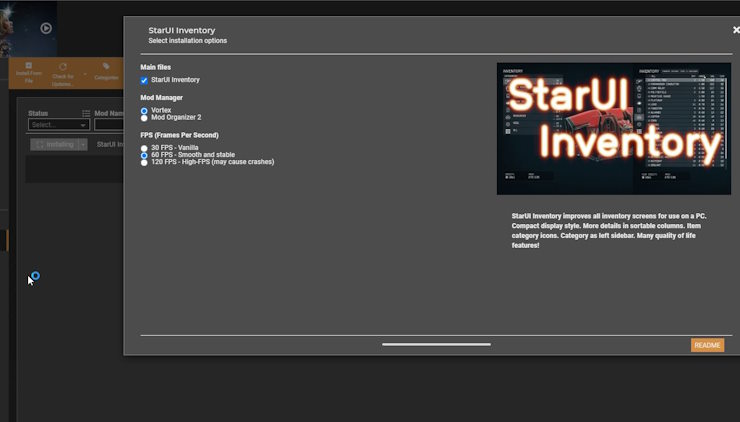Open the Status filter Select dropdown

pyautogui.click(x=59, y=125)
